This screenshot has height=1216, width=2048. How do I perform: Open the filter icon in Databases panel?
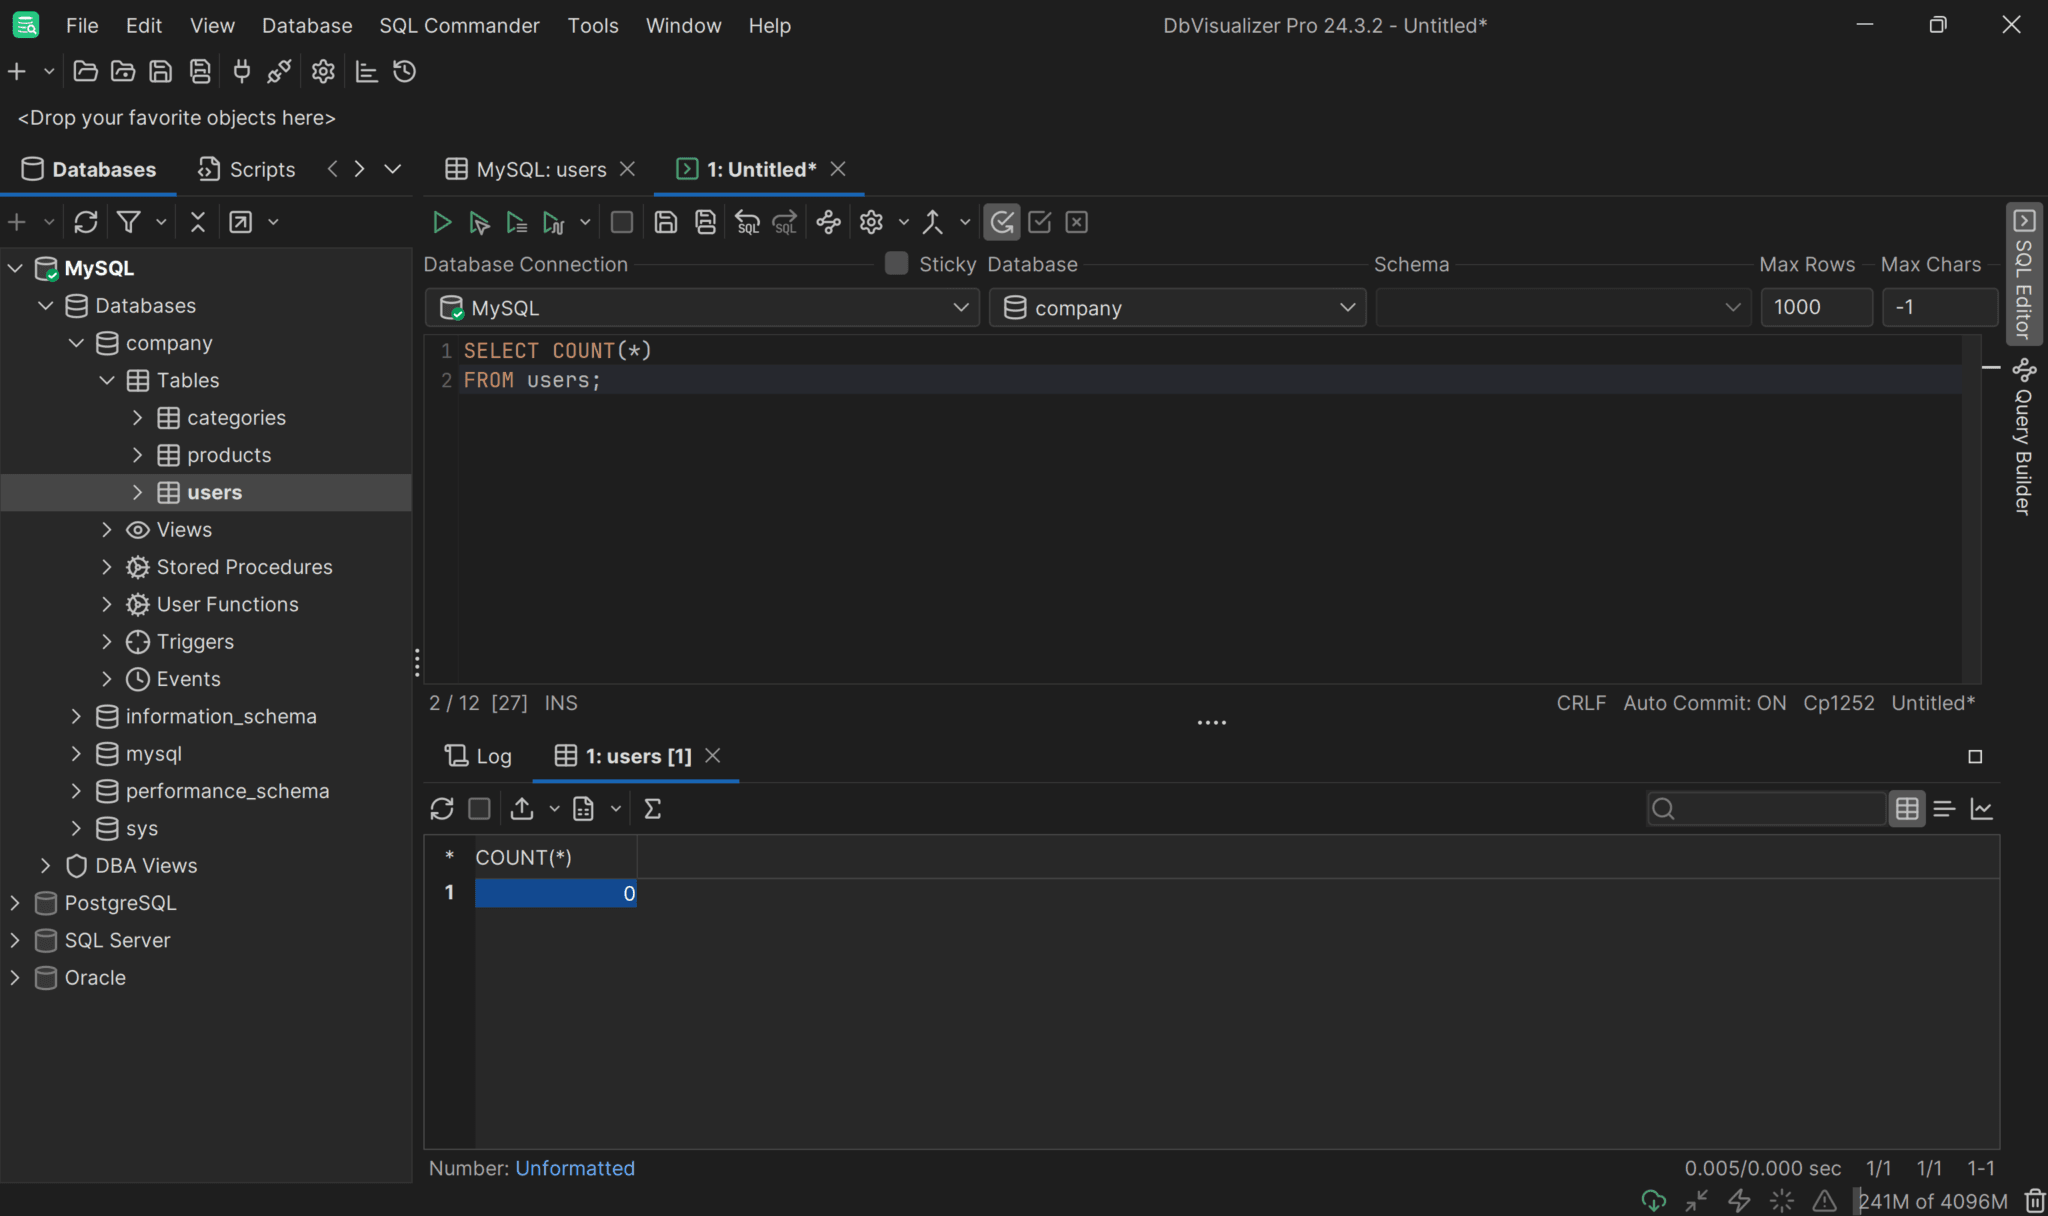(x=129, y=222)
